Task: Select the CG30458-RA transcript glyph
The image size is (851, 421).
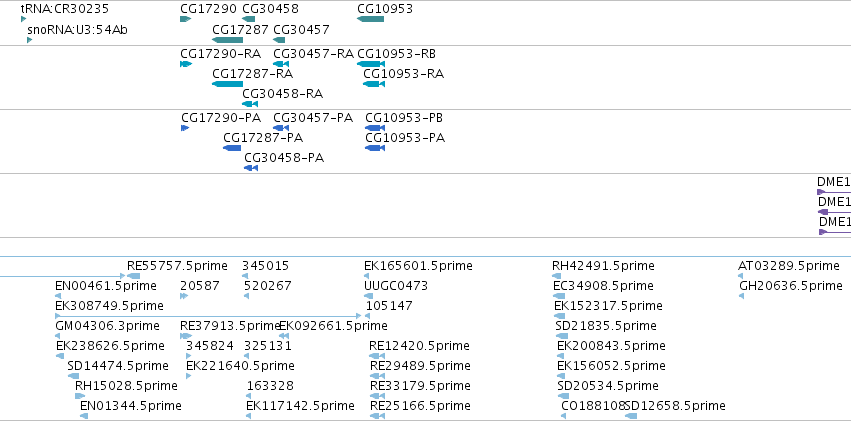Action: tap(250, 104)
